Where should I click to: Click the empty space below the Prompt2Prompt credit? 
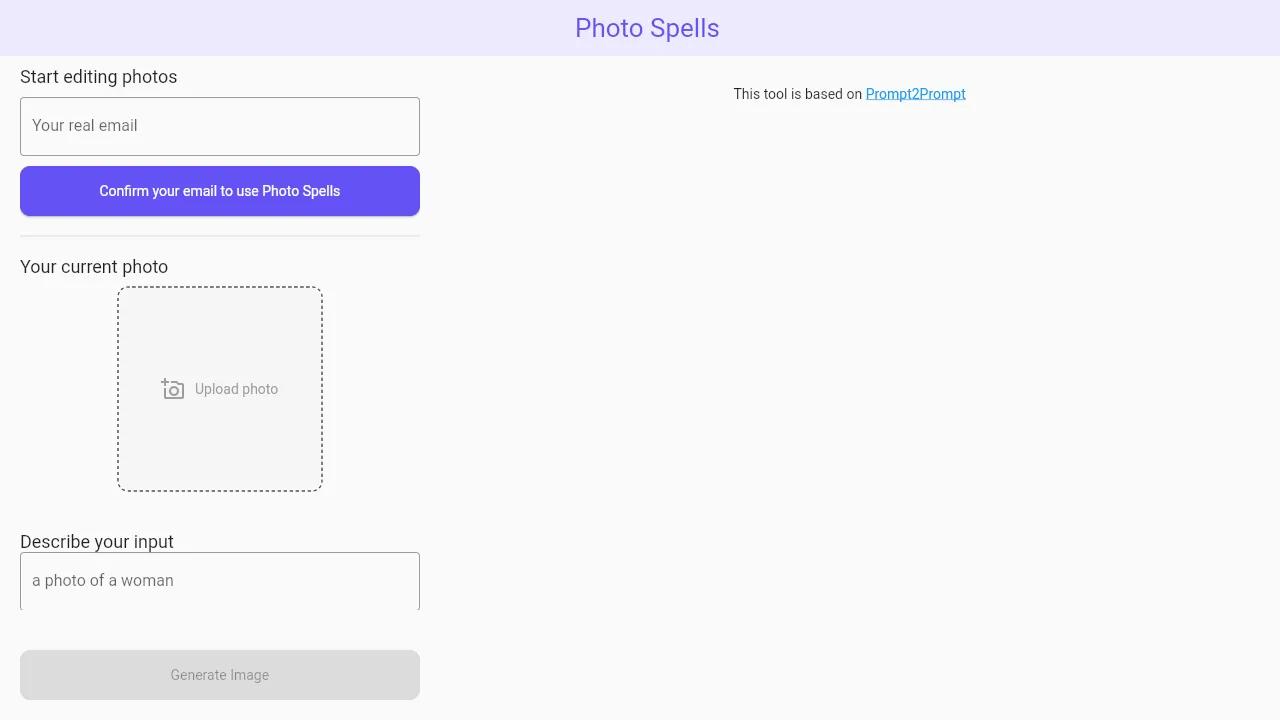click(x=850, y=350)
